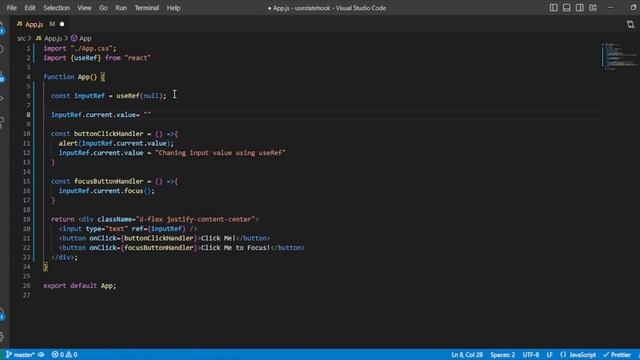Screen dimensions: 640x360
Task: Click the Prettier checkmark status item
Action: click(x=617, y=355)
